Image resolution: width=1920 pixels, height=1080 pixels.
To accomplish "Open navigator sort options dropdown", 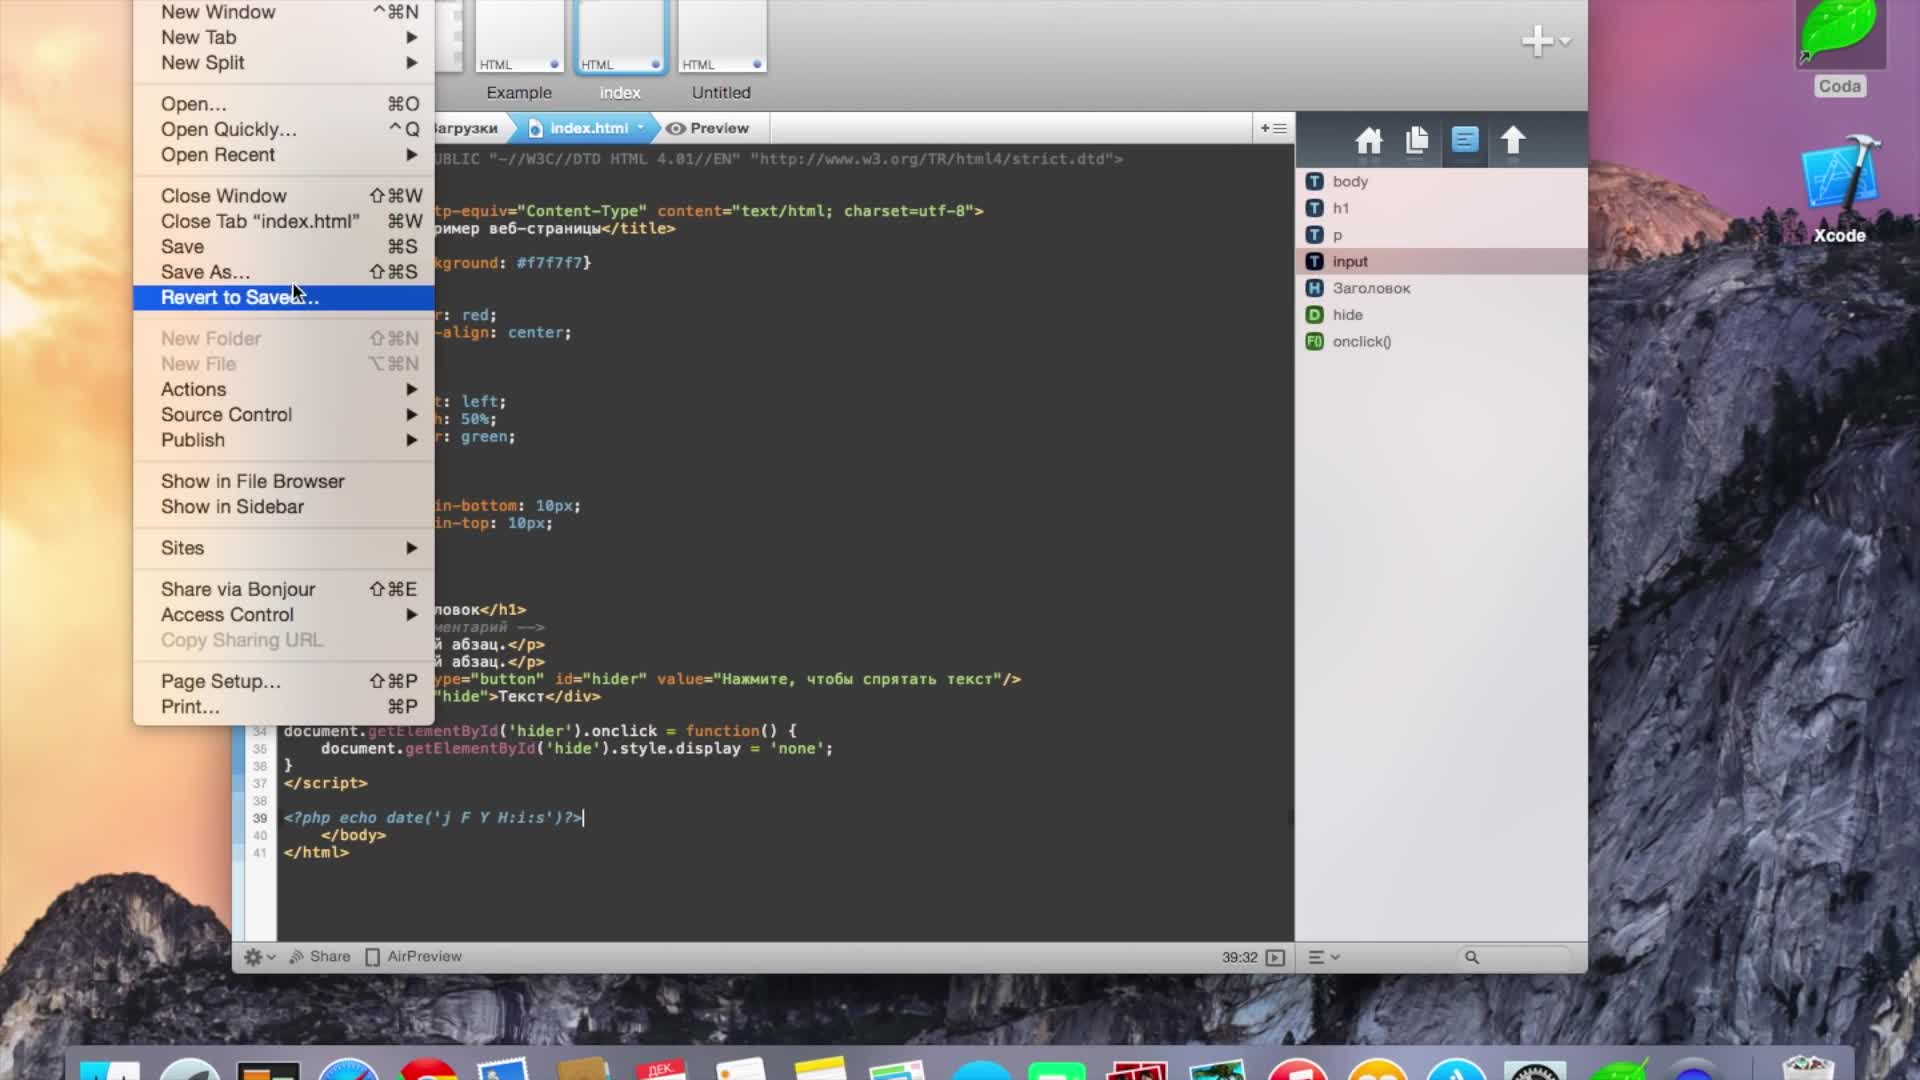I will [x=1324, y=957].
